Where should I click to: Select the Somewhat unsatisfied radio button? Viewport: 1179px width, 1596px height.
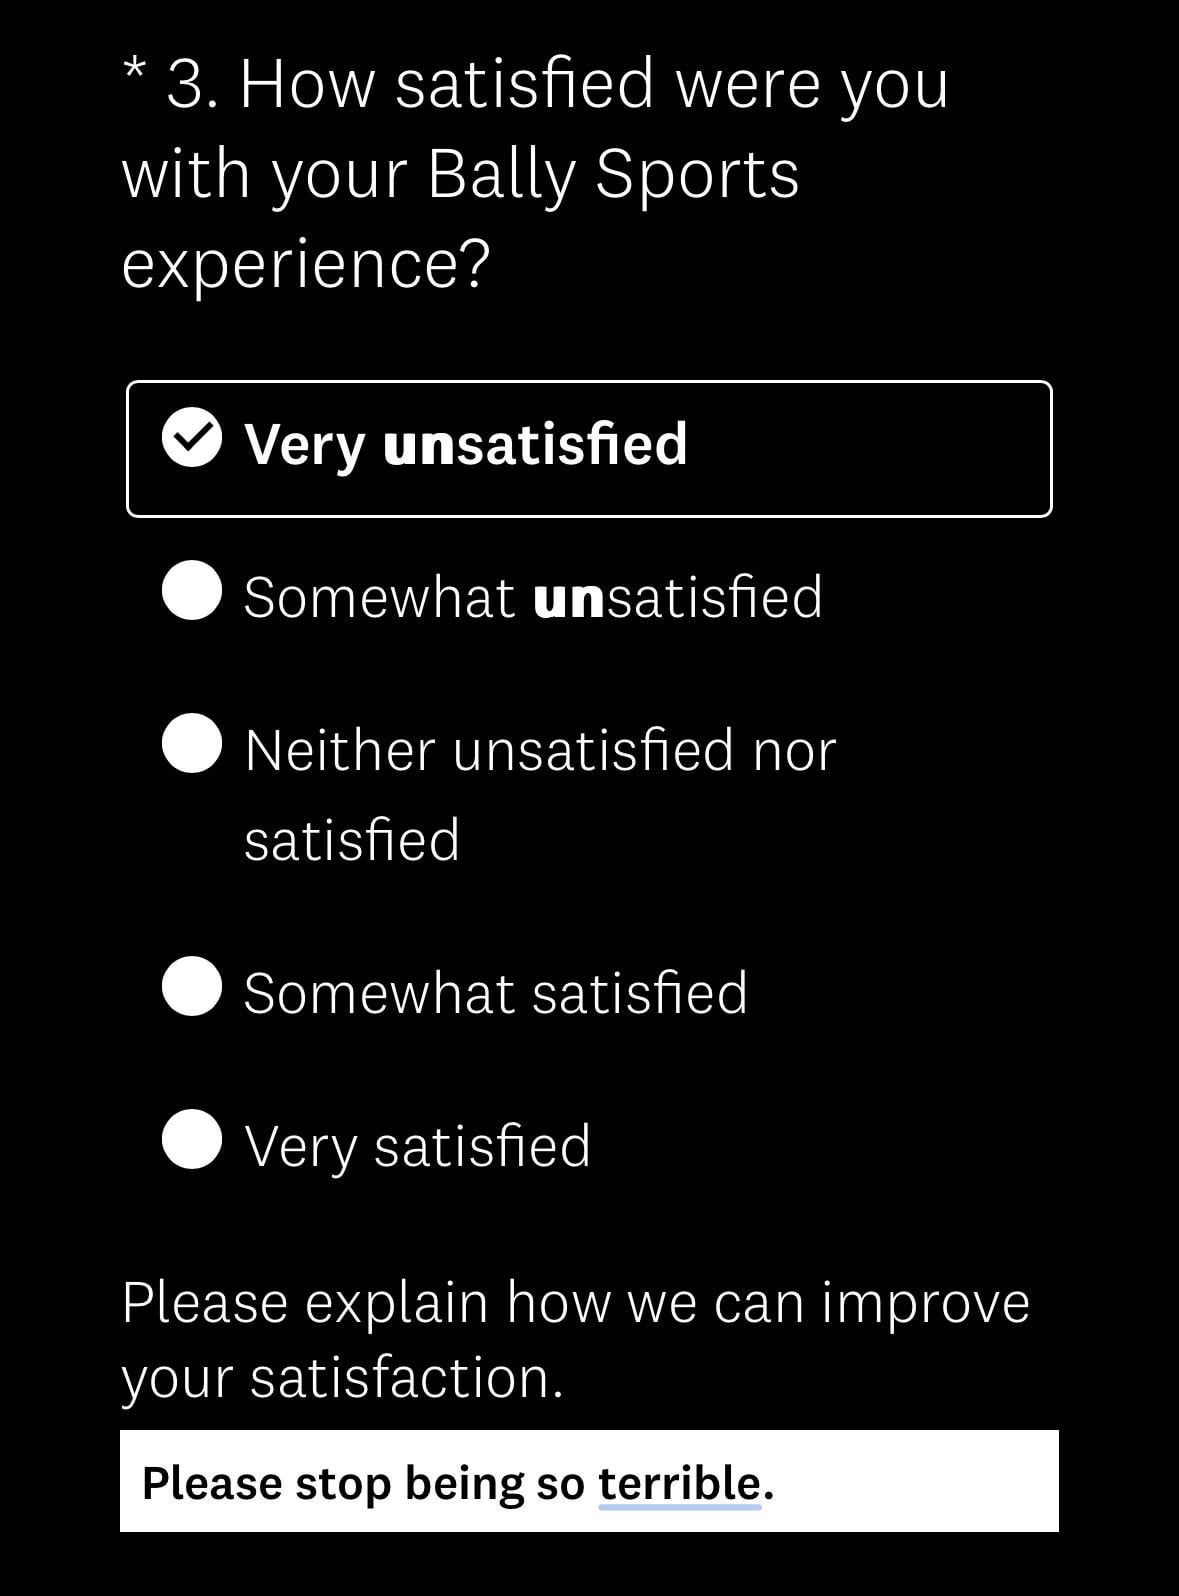pyautogui.click(x=191, y=591)
